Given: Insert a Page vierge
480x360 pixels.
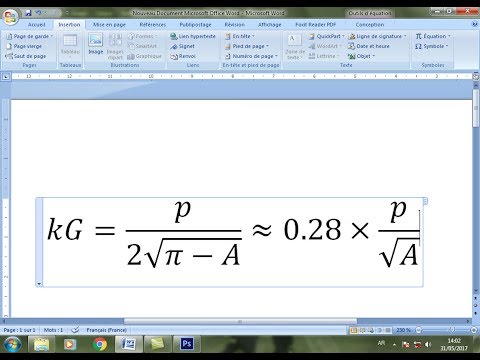Looking at the screenshot, I should click(24, 46).
